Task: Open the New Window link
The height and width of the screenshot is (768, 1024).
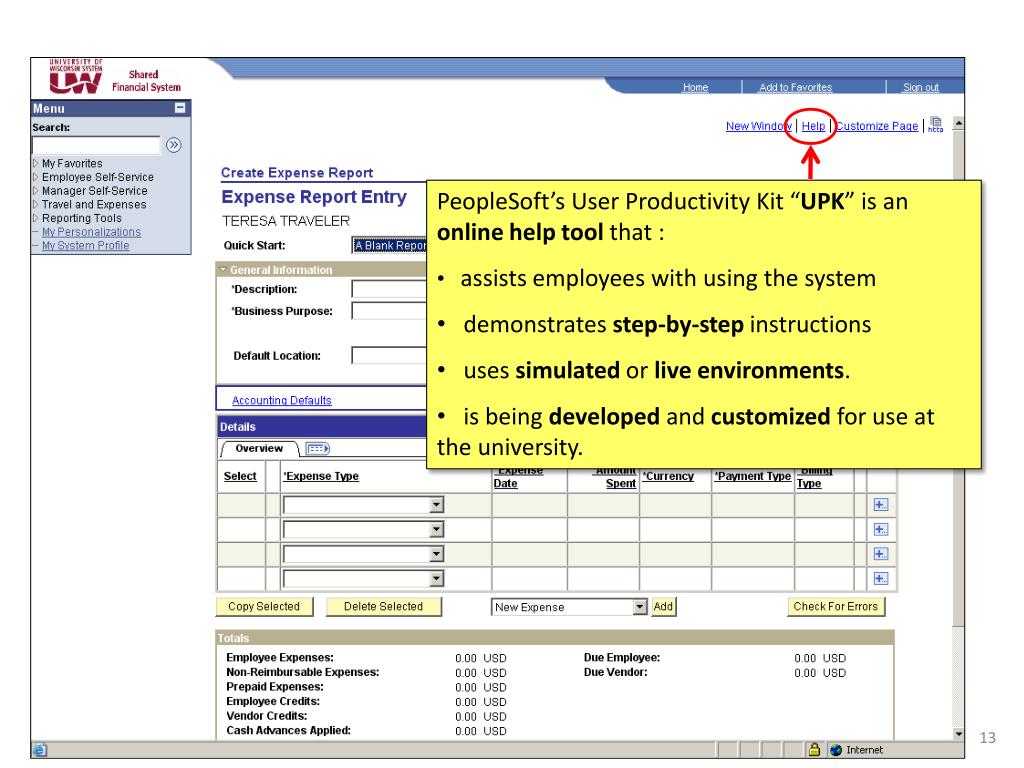Action: (x=758, y=126)
